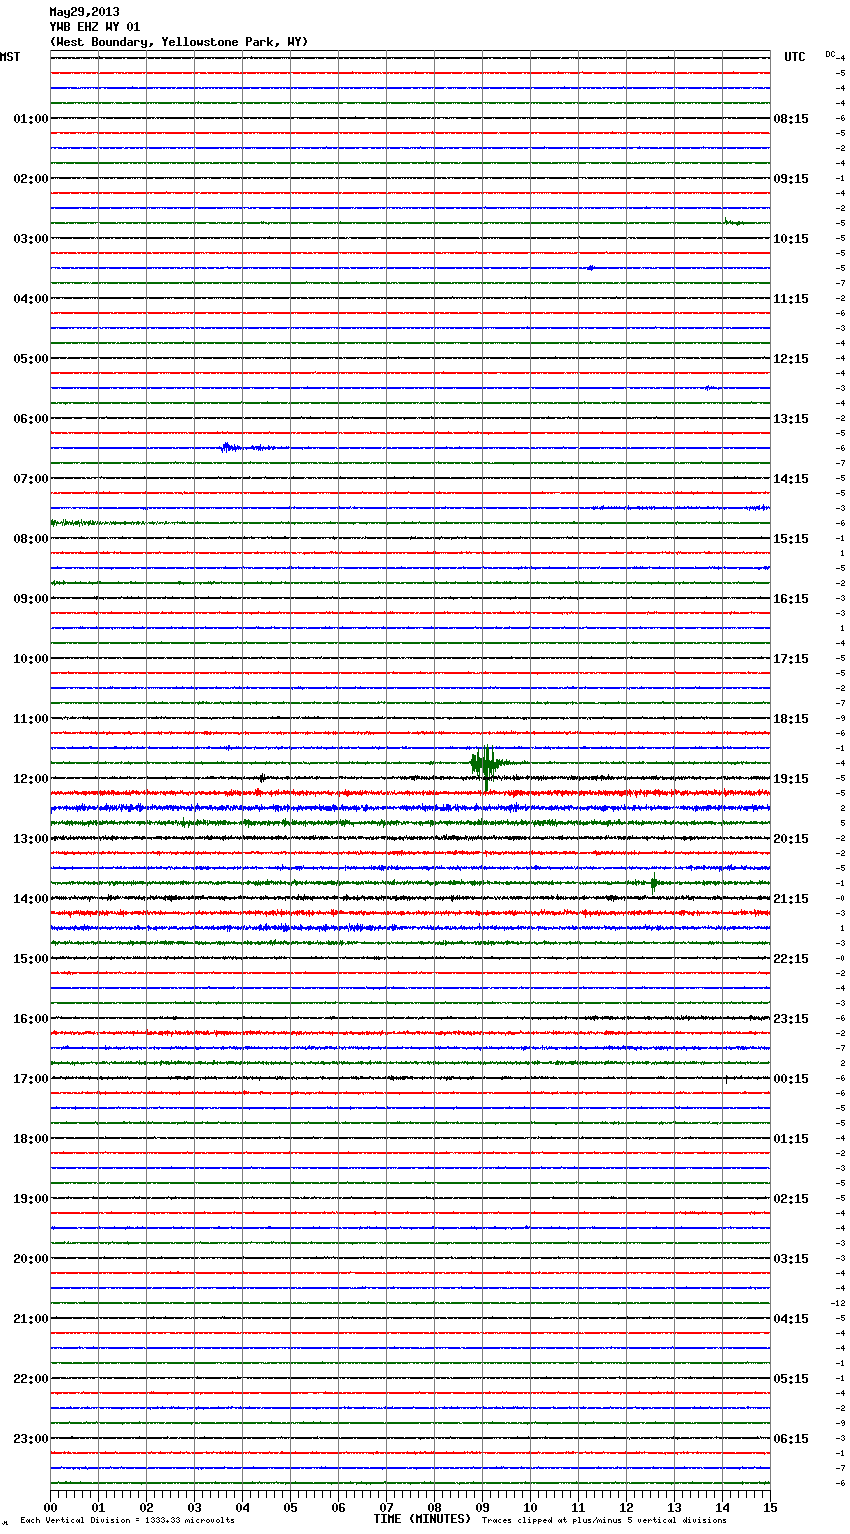Click the large green seismic burst before 12:00

[x=486, y=765]
